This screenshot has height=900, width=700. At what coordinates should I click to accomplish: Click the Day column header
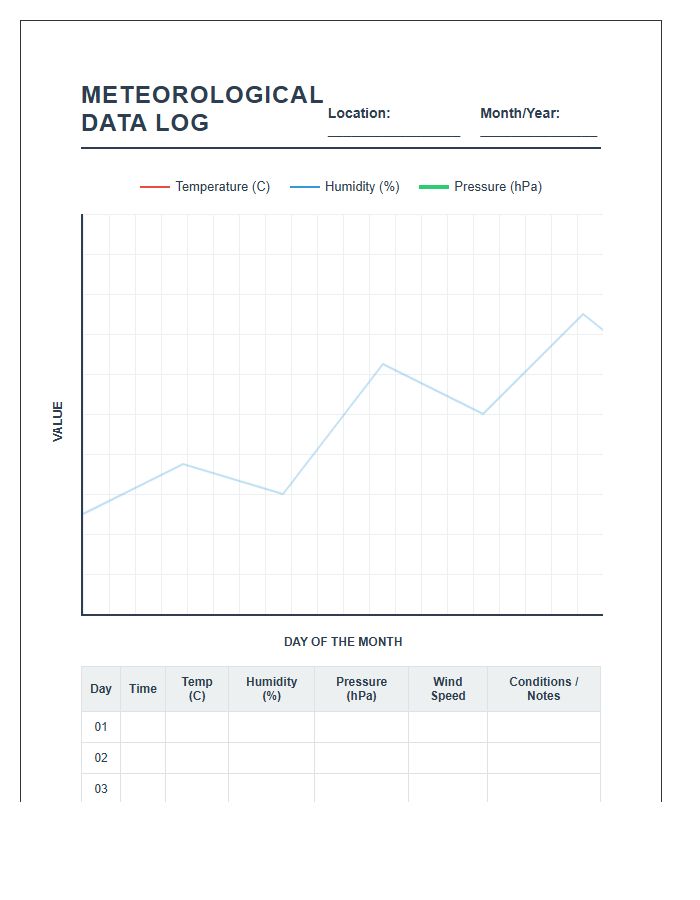pos(101,689)
